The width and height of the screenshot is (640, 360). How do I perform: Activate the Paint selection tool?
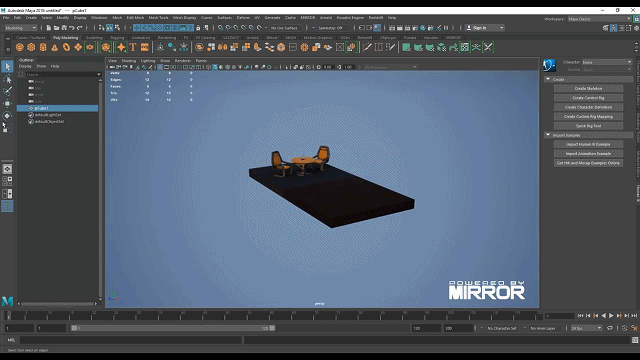pos(7,91)
